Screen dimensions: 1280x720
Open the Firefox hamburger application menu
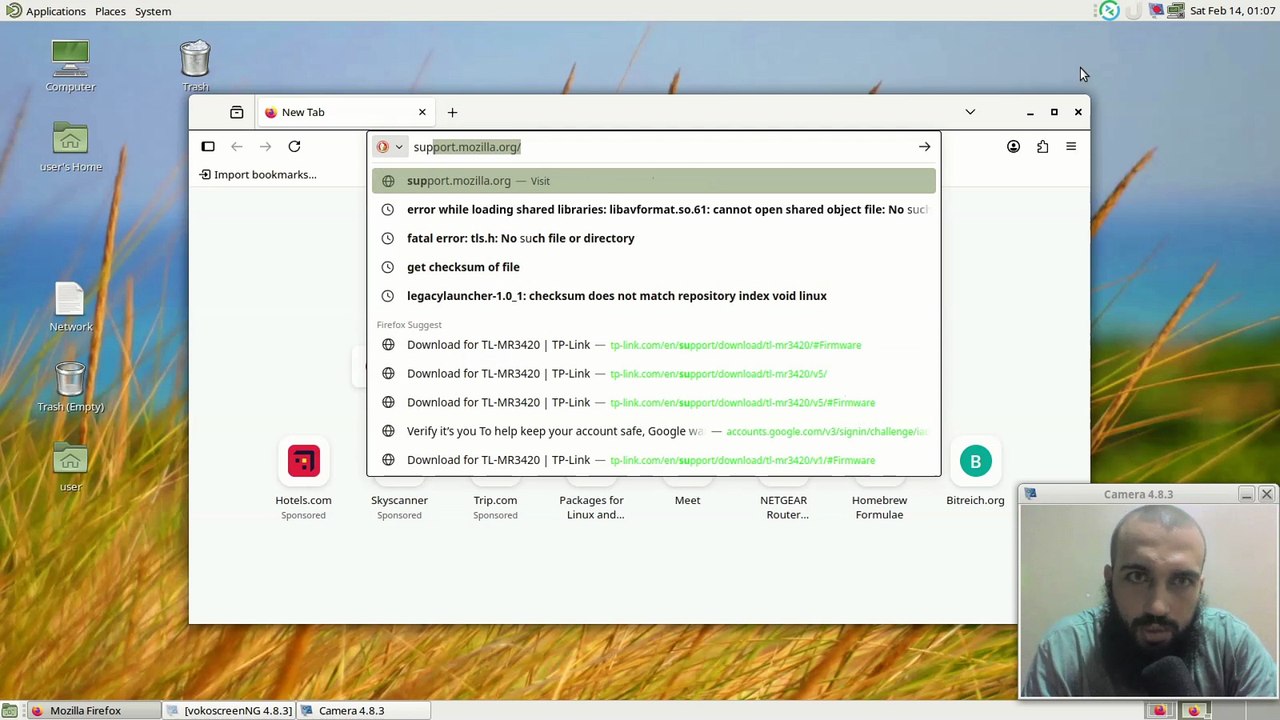pyautogui.click(x=1071, y=147)
